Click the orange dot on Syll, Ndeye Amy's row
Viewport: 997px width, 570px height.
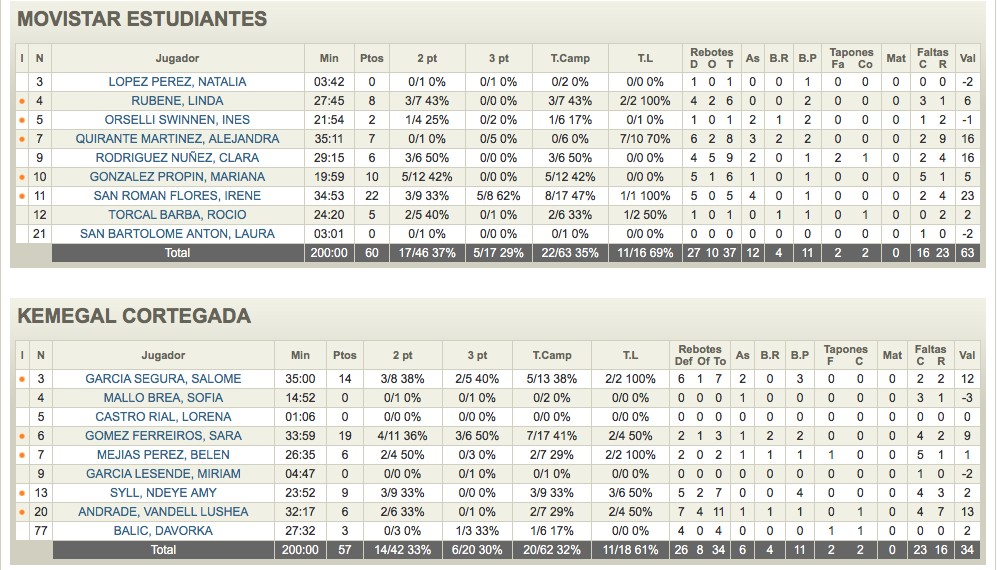click(22, 494)
